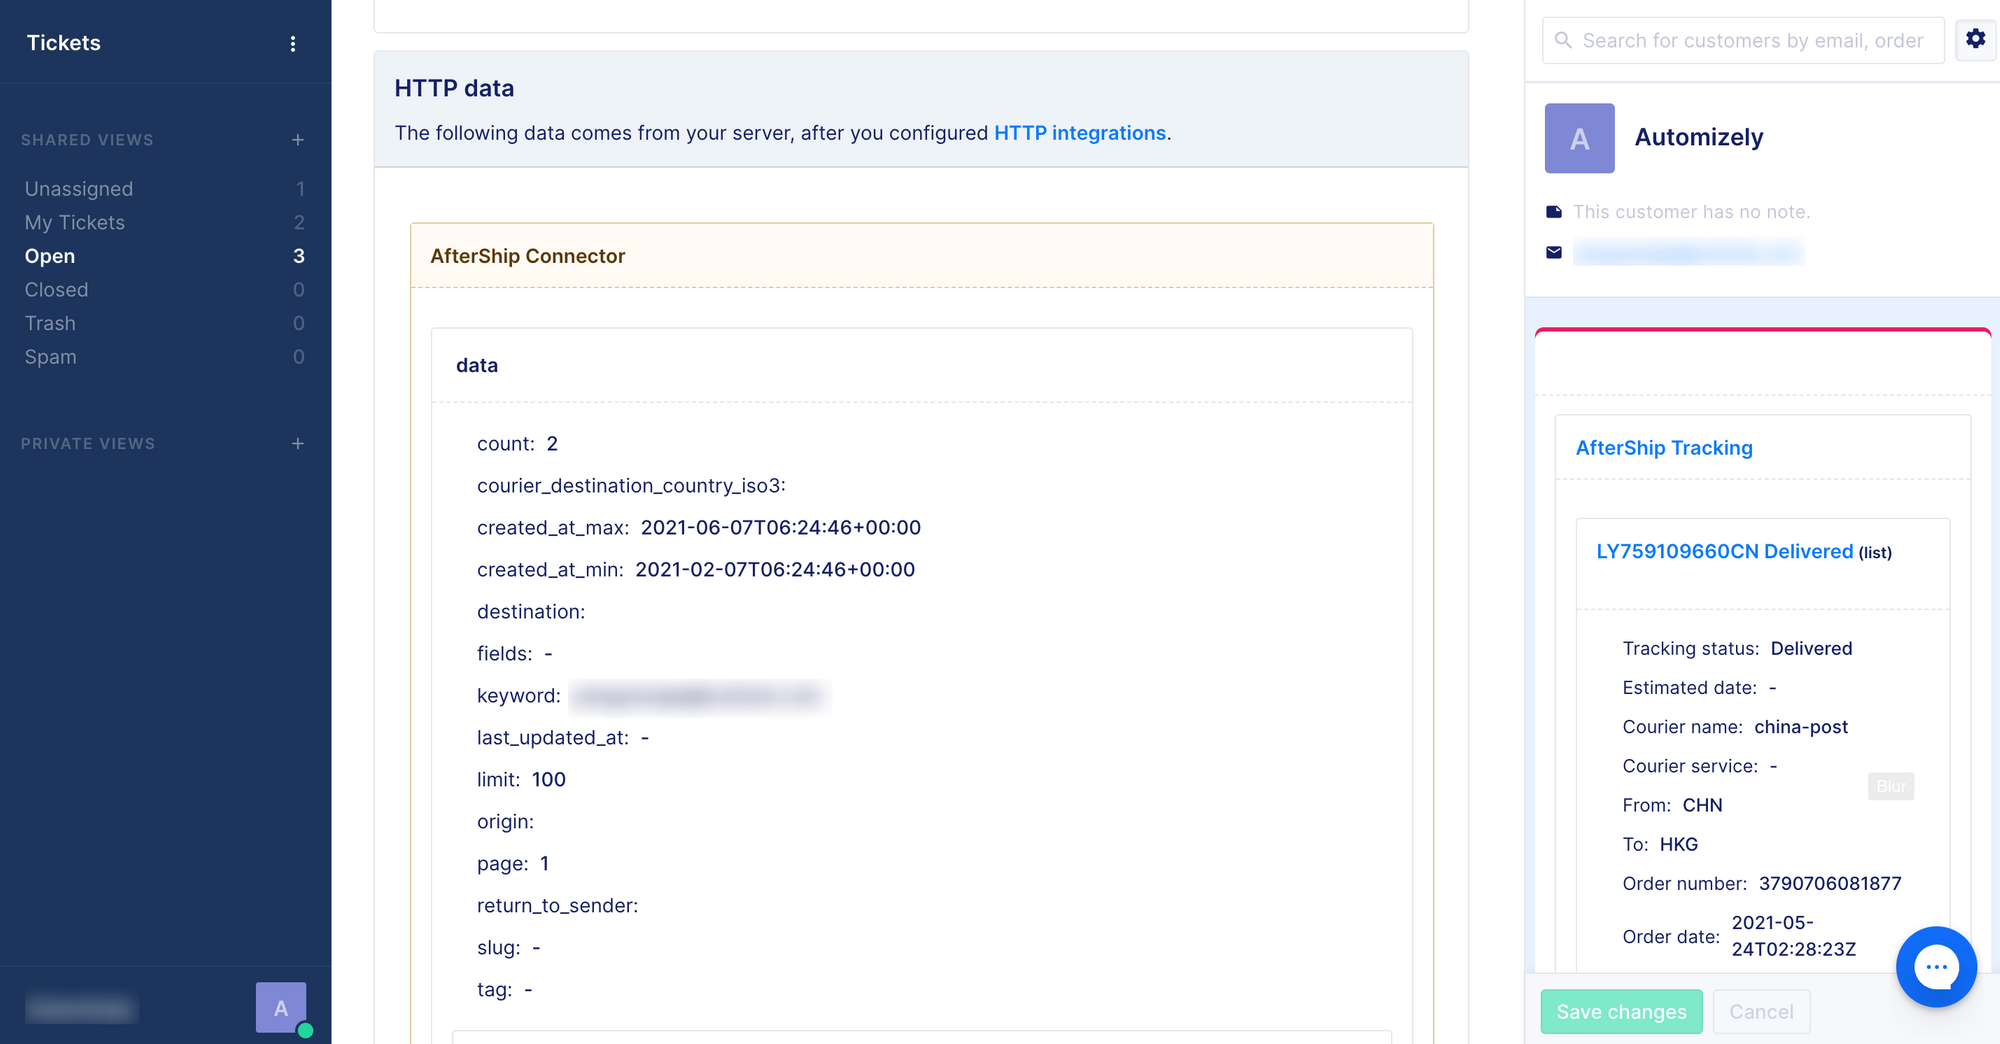Open the HTTP integrations link

(x=1080, y=133)
